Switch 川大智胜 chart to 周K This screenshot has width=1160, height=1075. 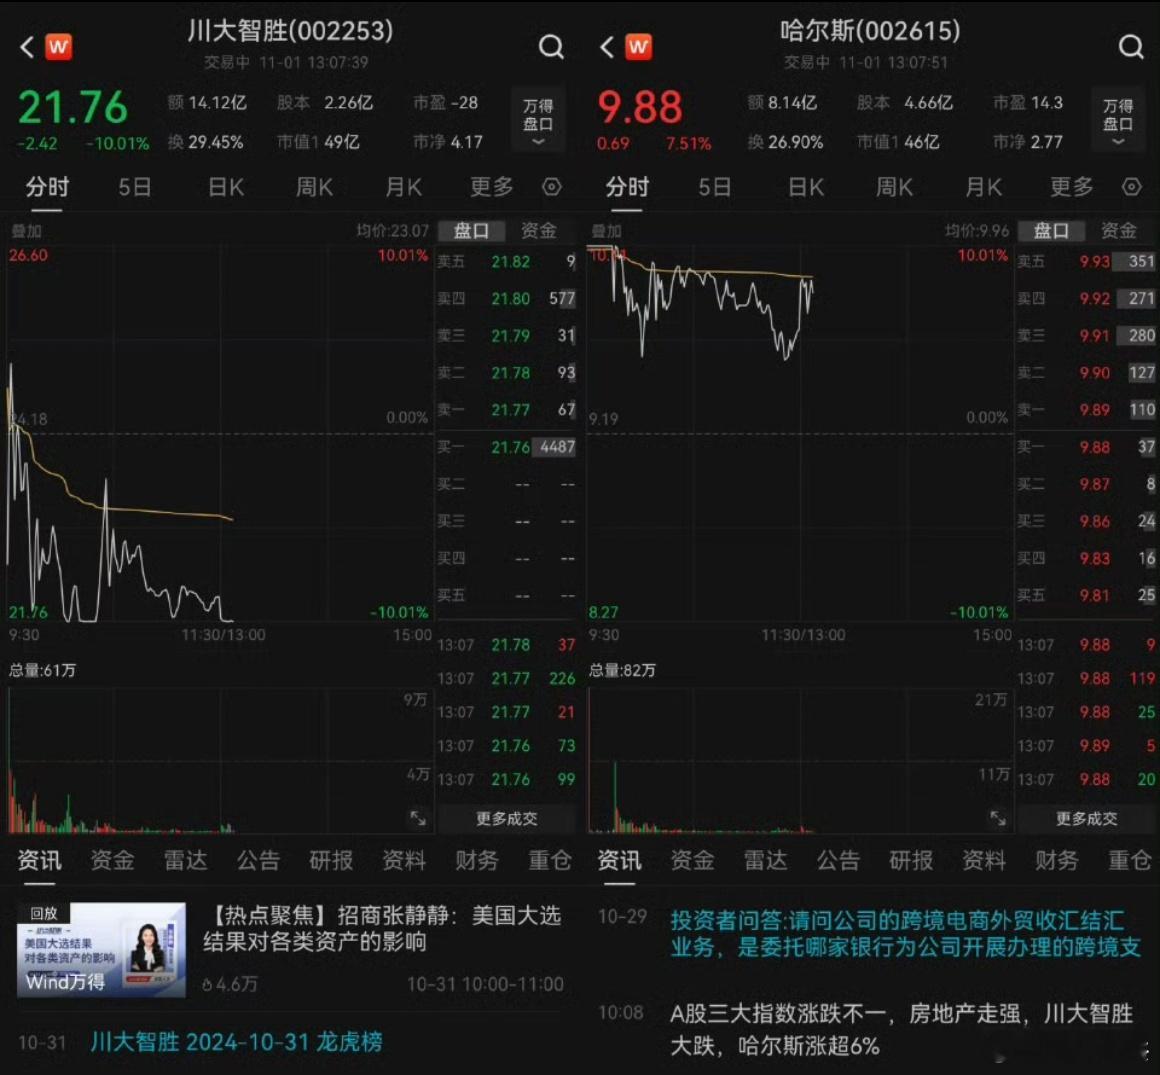[x=314, y=187]
